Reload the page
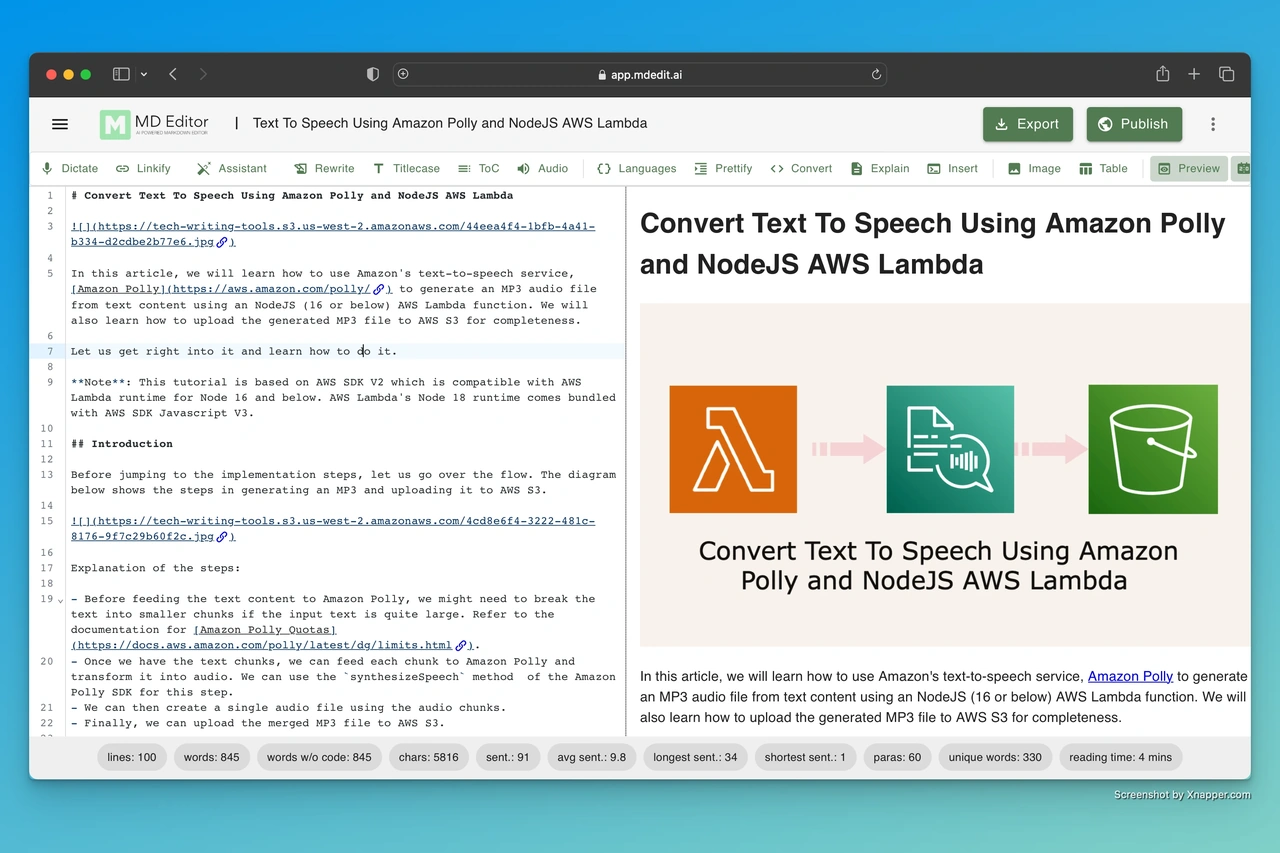This screenshot has height=853, width=1280. (x=876, y=74)
